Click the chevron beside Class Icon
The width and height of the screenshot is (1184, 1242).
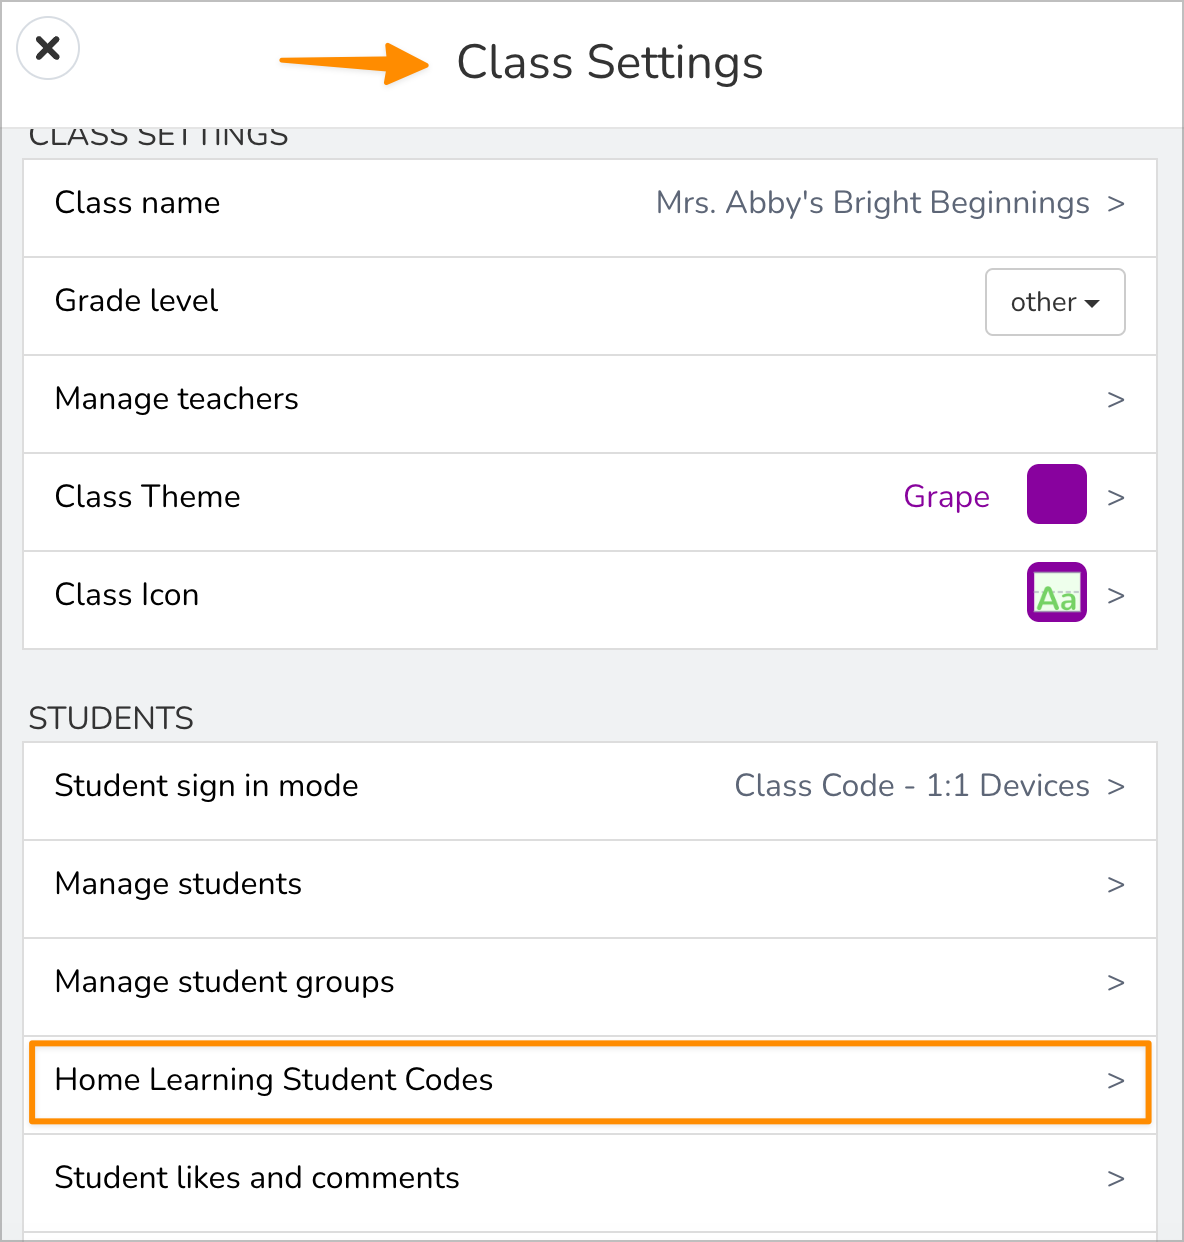tap(1116, 596)
